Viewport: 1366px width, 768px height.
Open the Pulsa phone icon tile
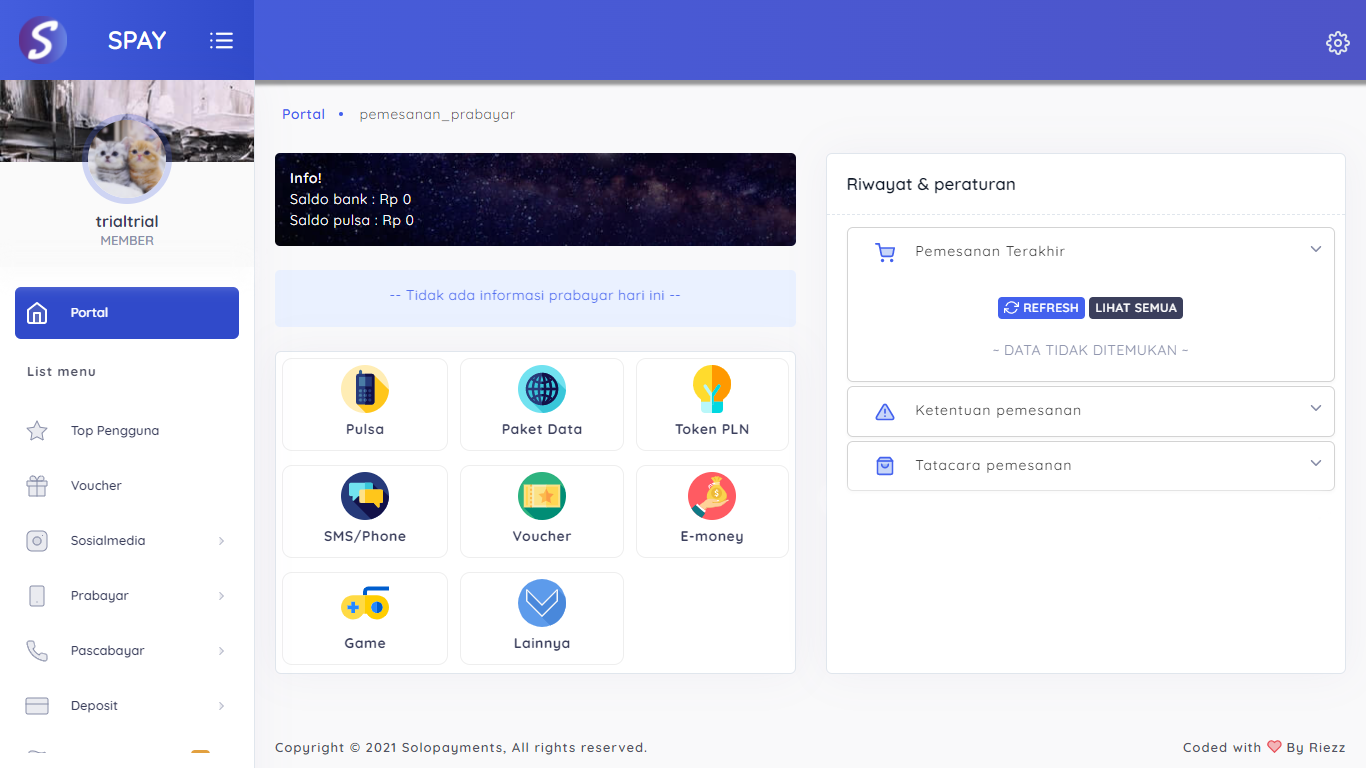tap(365, 390)
